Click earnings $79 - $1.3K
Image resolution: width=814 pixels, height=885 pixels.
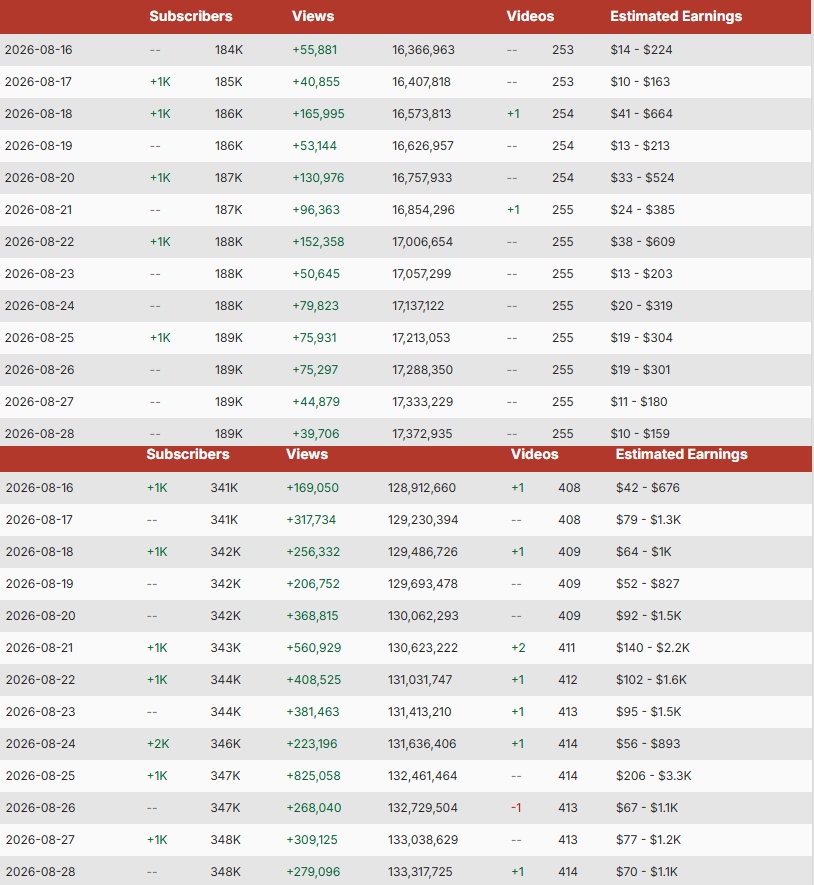point(648,520)
